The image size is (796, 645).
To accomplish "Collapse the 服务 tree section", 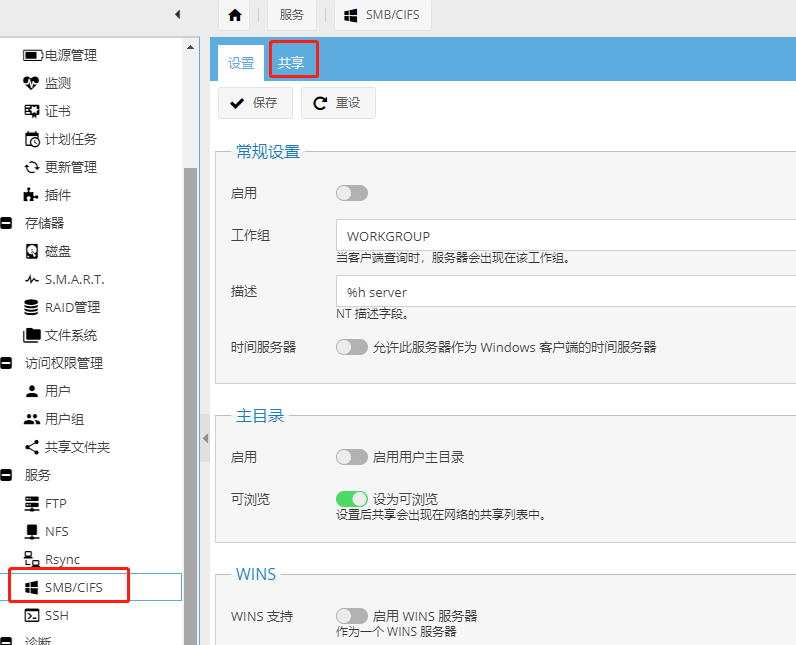I will (x=6, y=475).
